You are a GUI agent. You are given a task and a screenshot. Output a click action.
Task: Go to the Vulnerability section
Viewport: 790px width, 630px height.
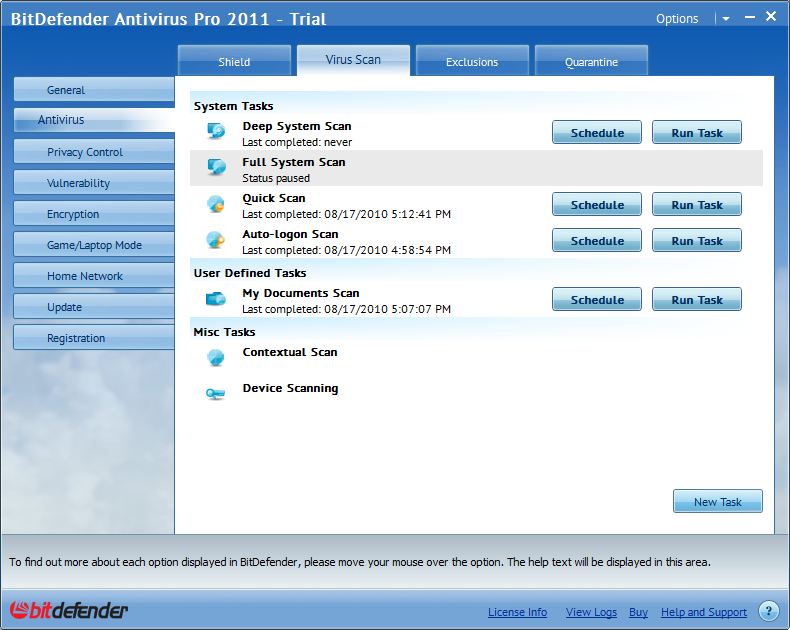point(94,182)
